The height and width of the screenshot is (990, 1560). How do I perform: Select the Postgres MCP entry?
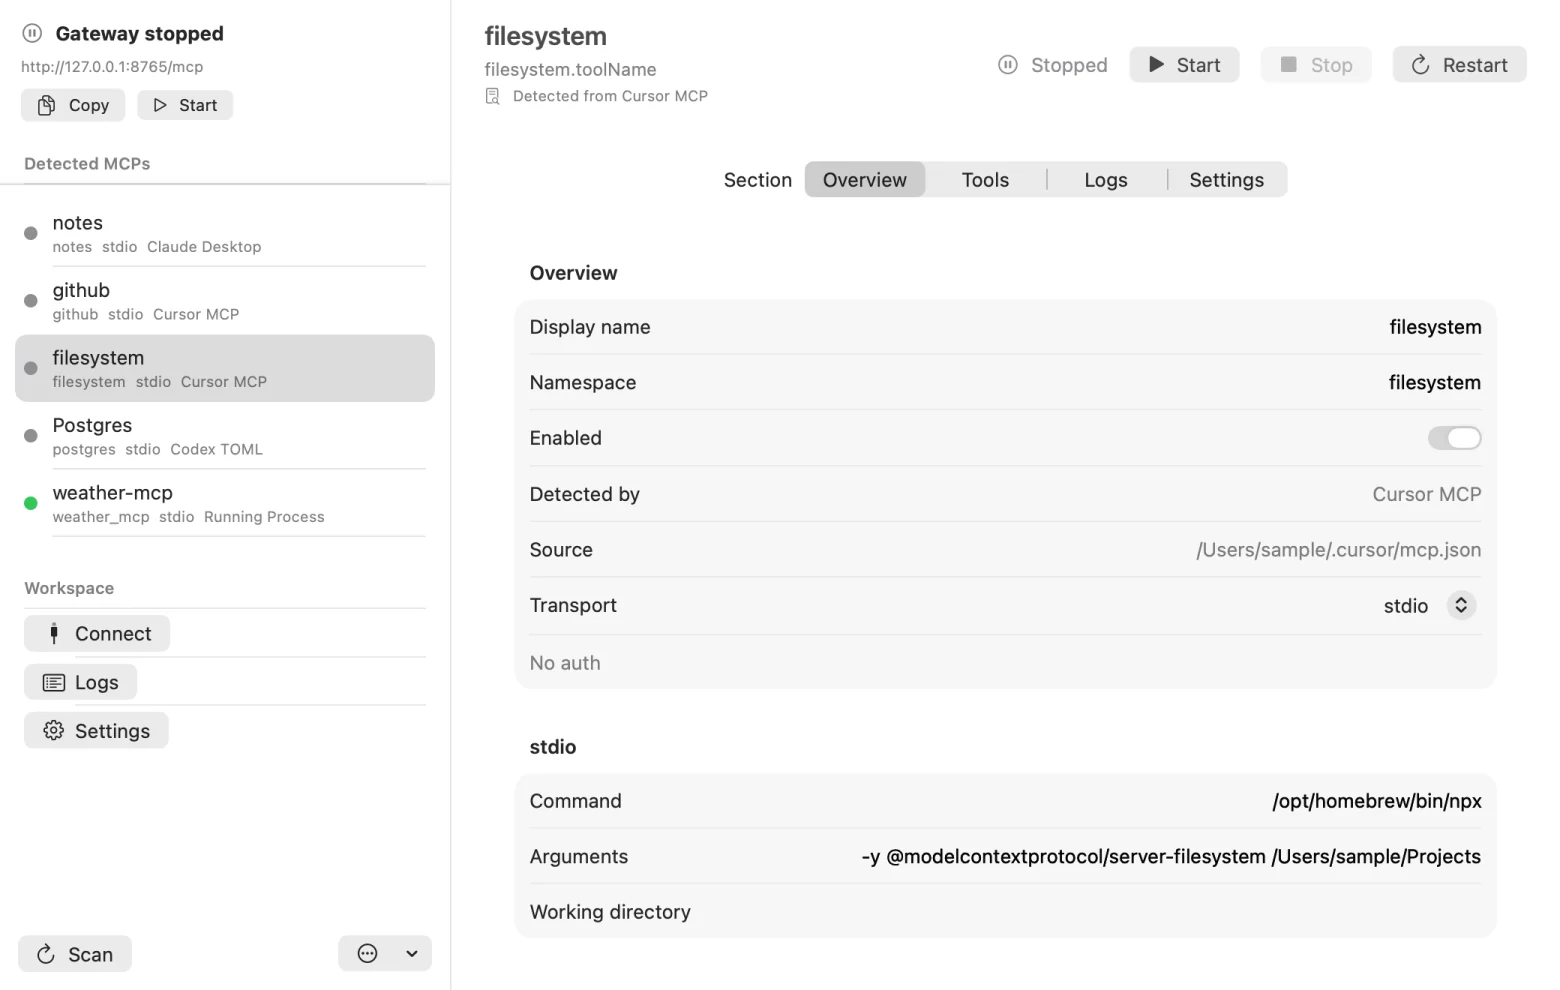coord(225,436)
